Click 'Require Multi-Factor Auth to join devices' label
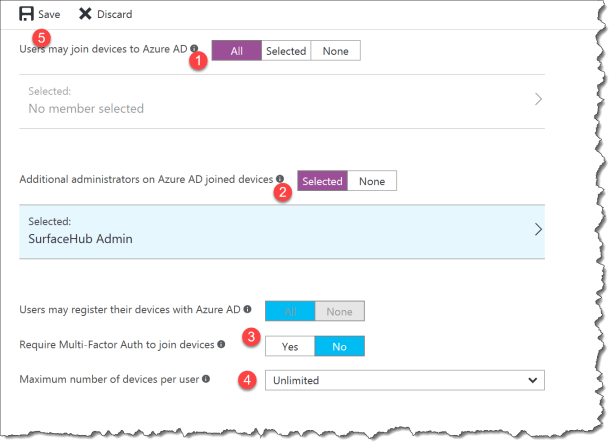Viewport: 615px width, 448px height. [x=116, y=344]
